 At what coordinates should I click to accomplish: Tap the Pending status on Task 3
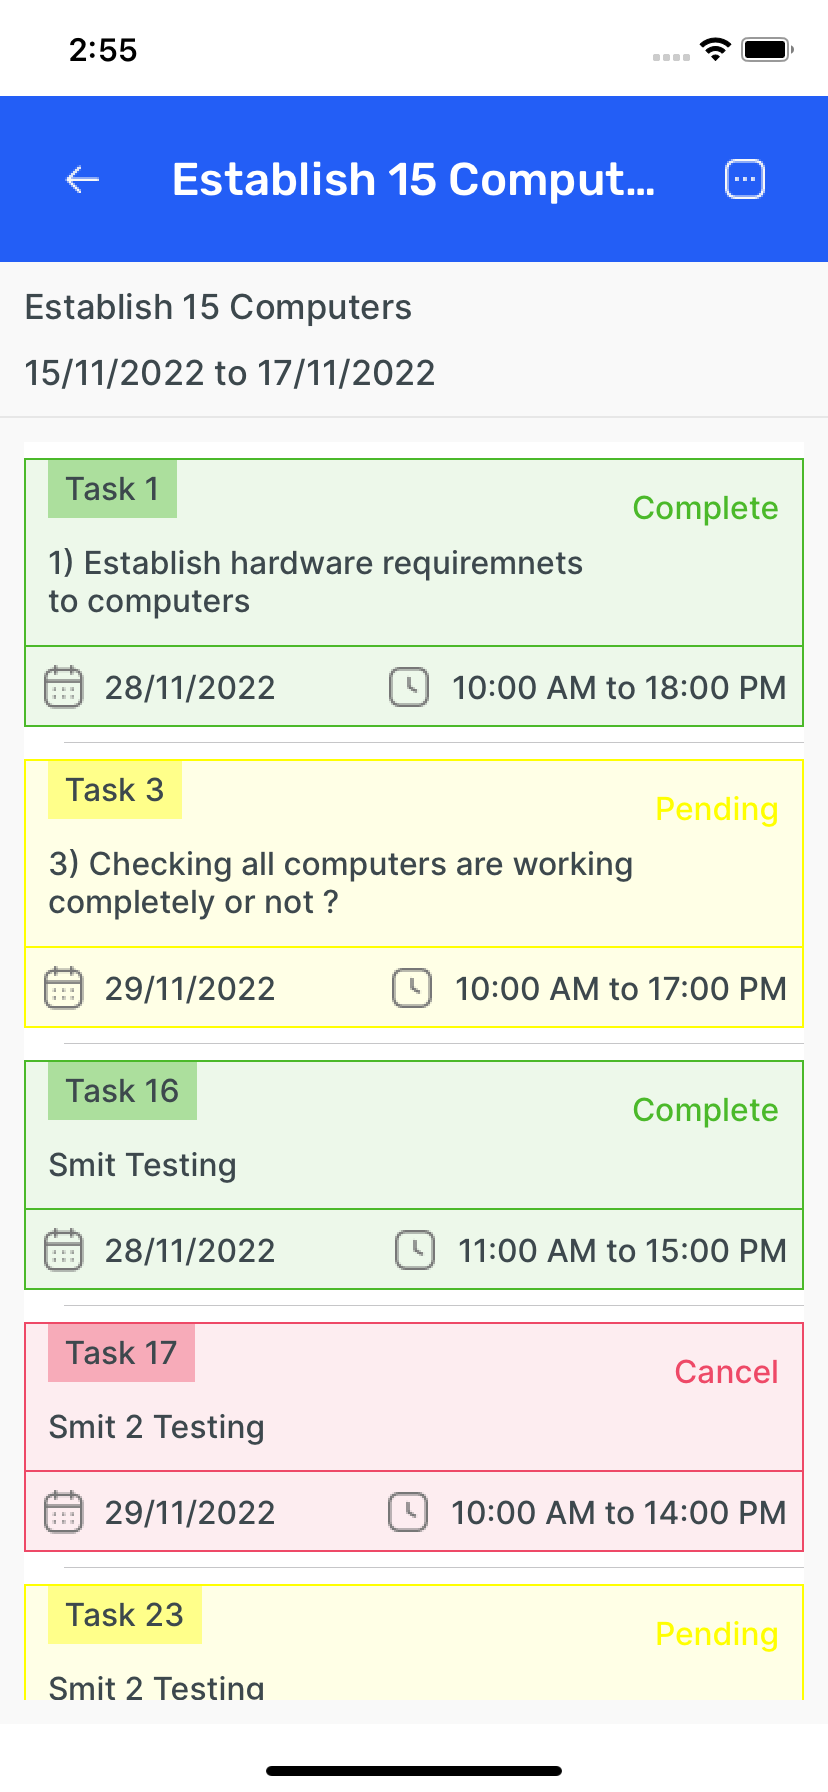(x=716, y=809)
